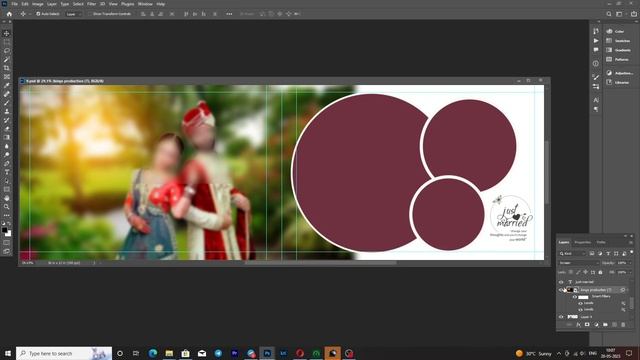This screenshot has height=360, width=640.
Task: Open the Auto-Select Layer dropdown
Action: pyautogui.click(x=73, y=14)
